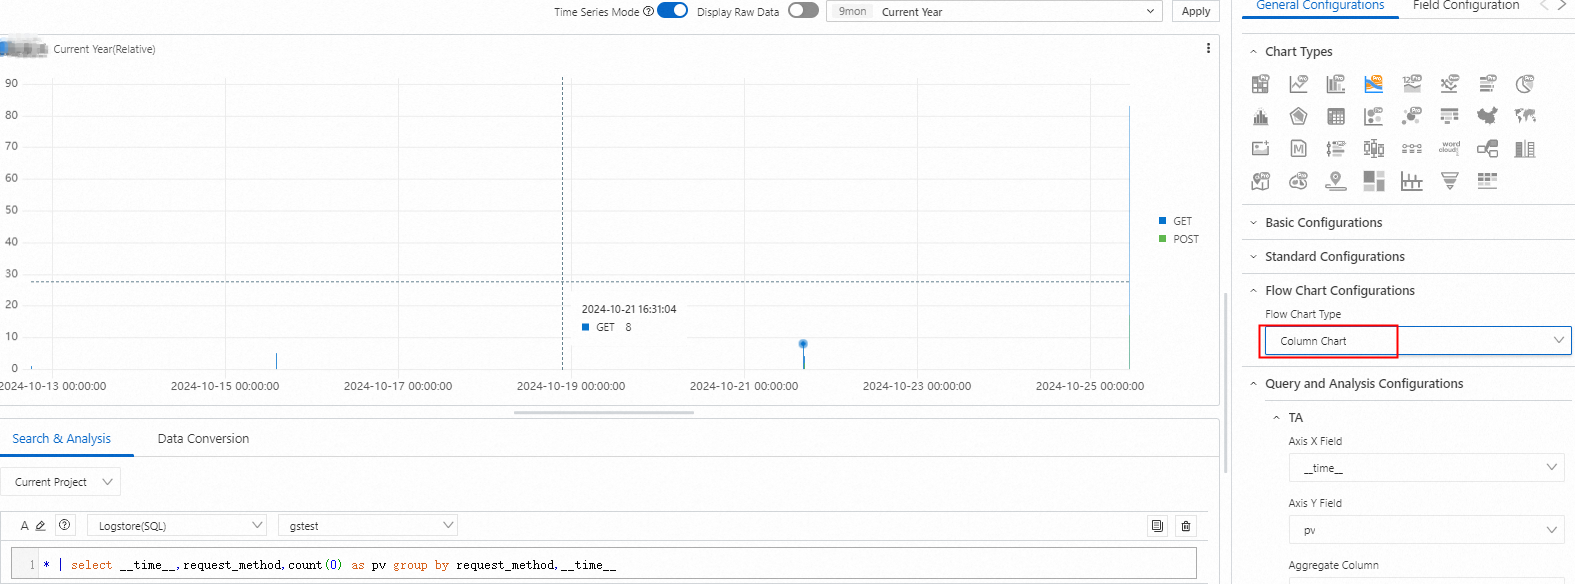
Task: Click the data point near 2024-10-21
Action: click(x=803, y=344)
